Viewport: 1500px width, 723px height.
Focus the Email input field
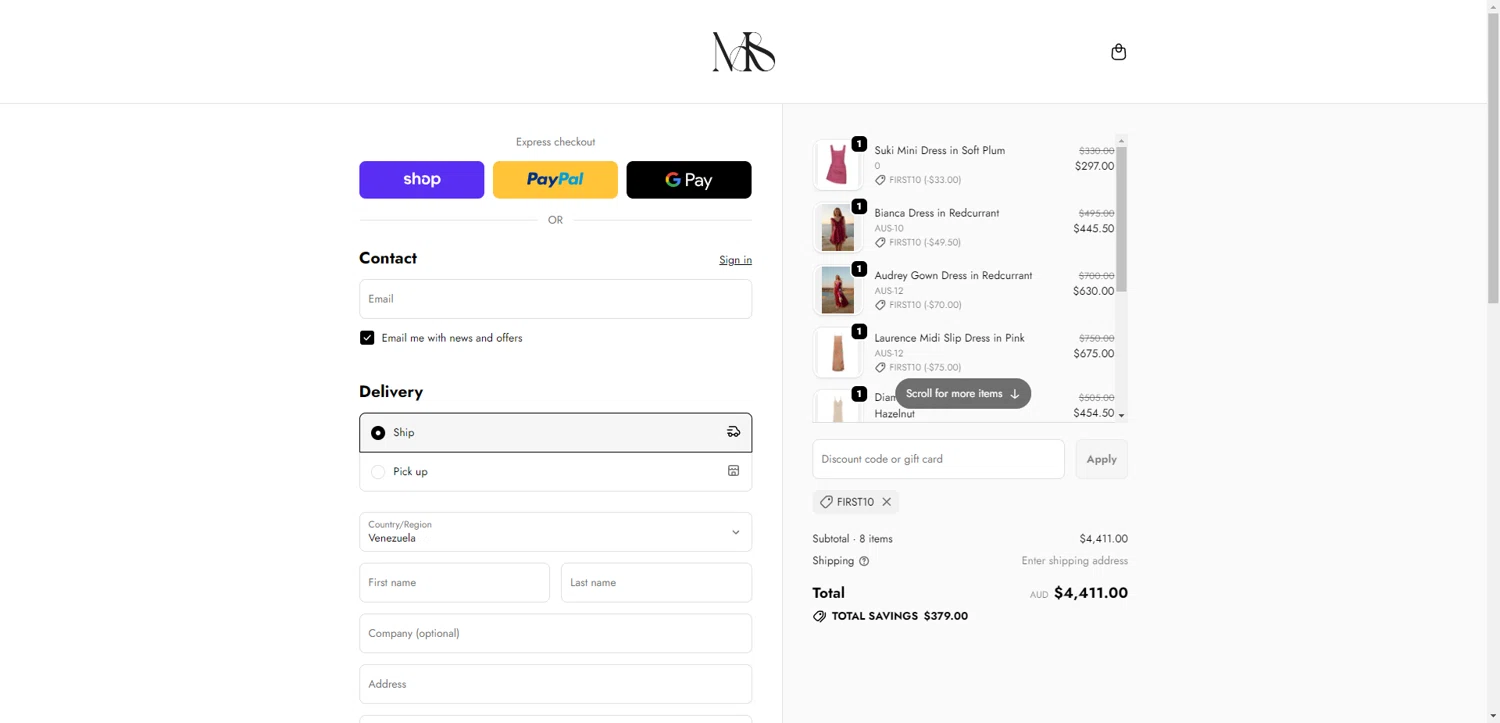555,299
